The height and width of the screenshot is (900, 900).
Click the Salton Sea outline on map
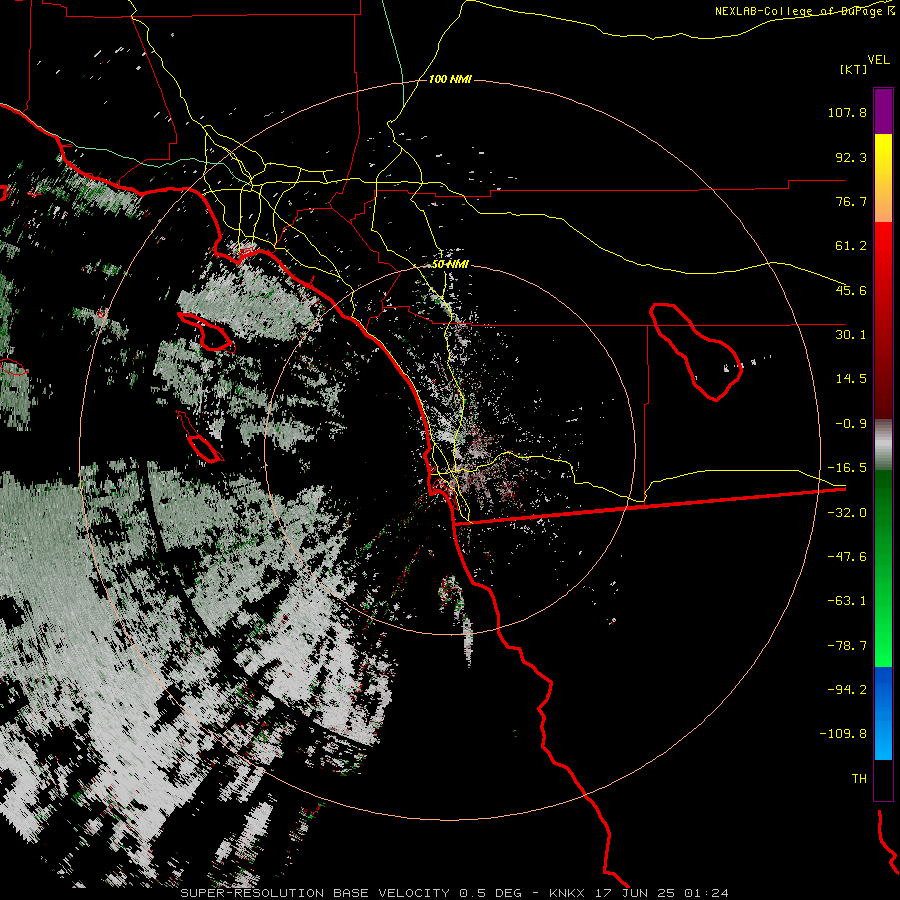(x=696, y=351)
